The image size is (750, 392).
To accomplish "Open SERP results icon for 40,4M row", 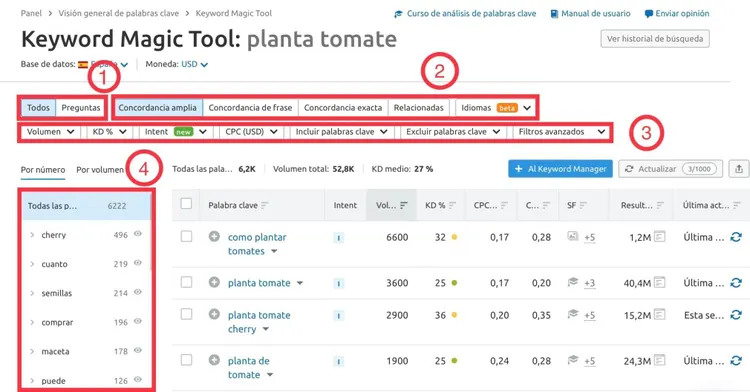I will pyautogui.click(x=660, y=283).
